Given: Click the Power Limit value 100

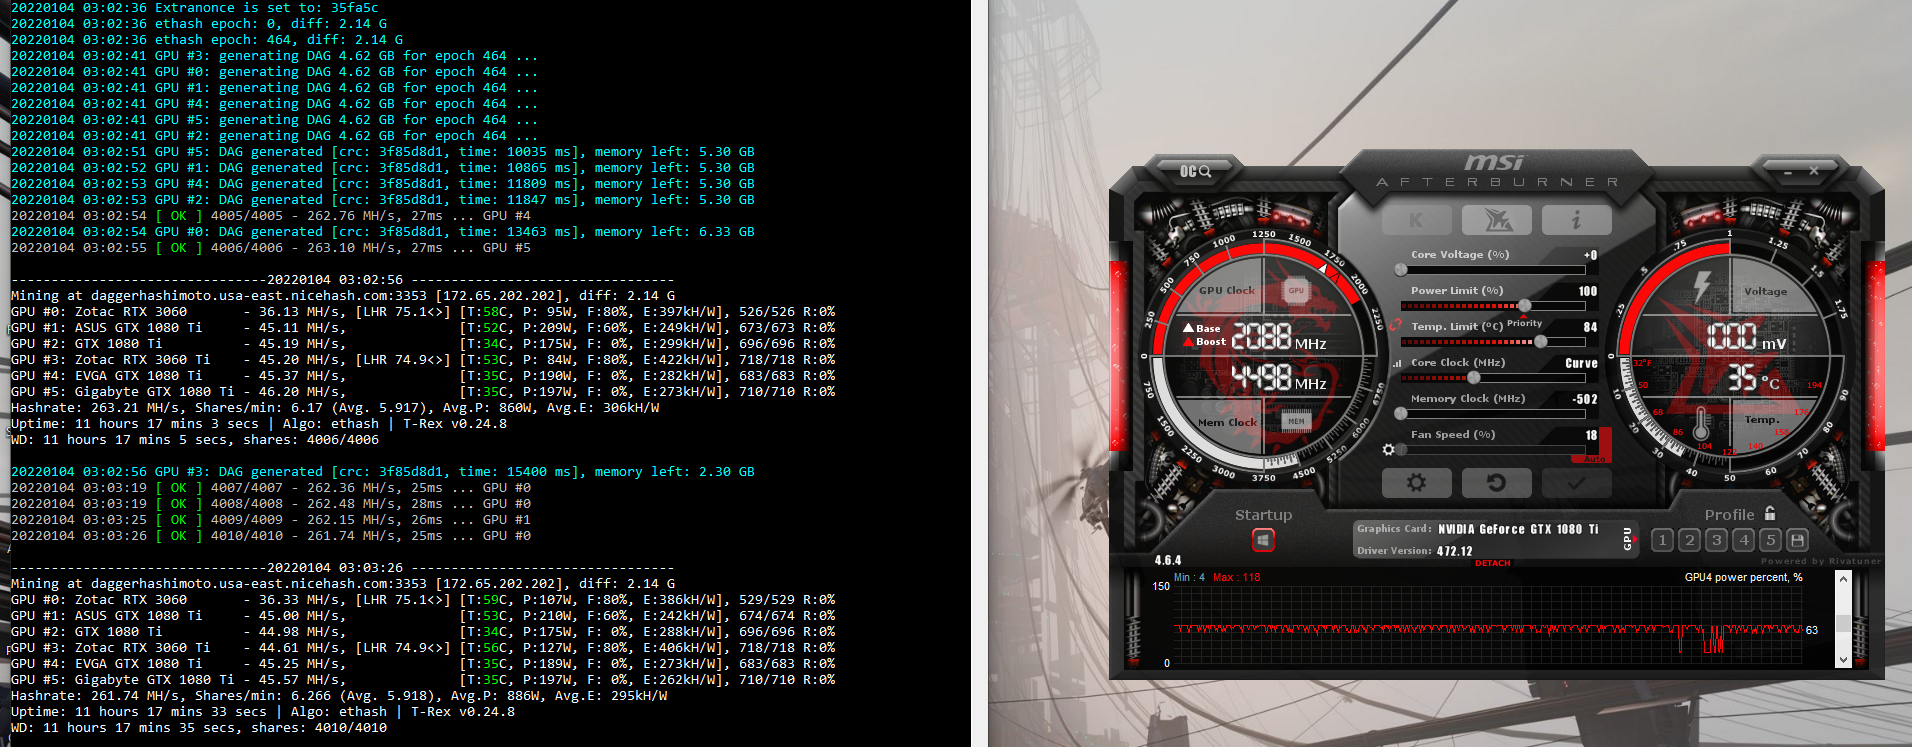Looking at the screenshot, I should pos(1588,291).
